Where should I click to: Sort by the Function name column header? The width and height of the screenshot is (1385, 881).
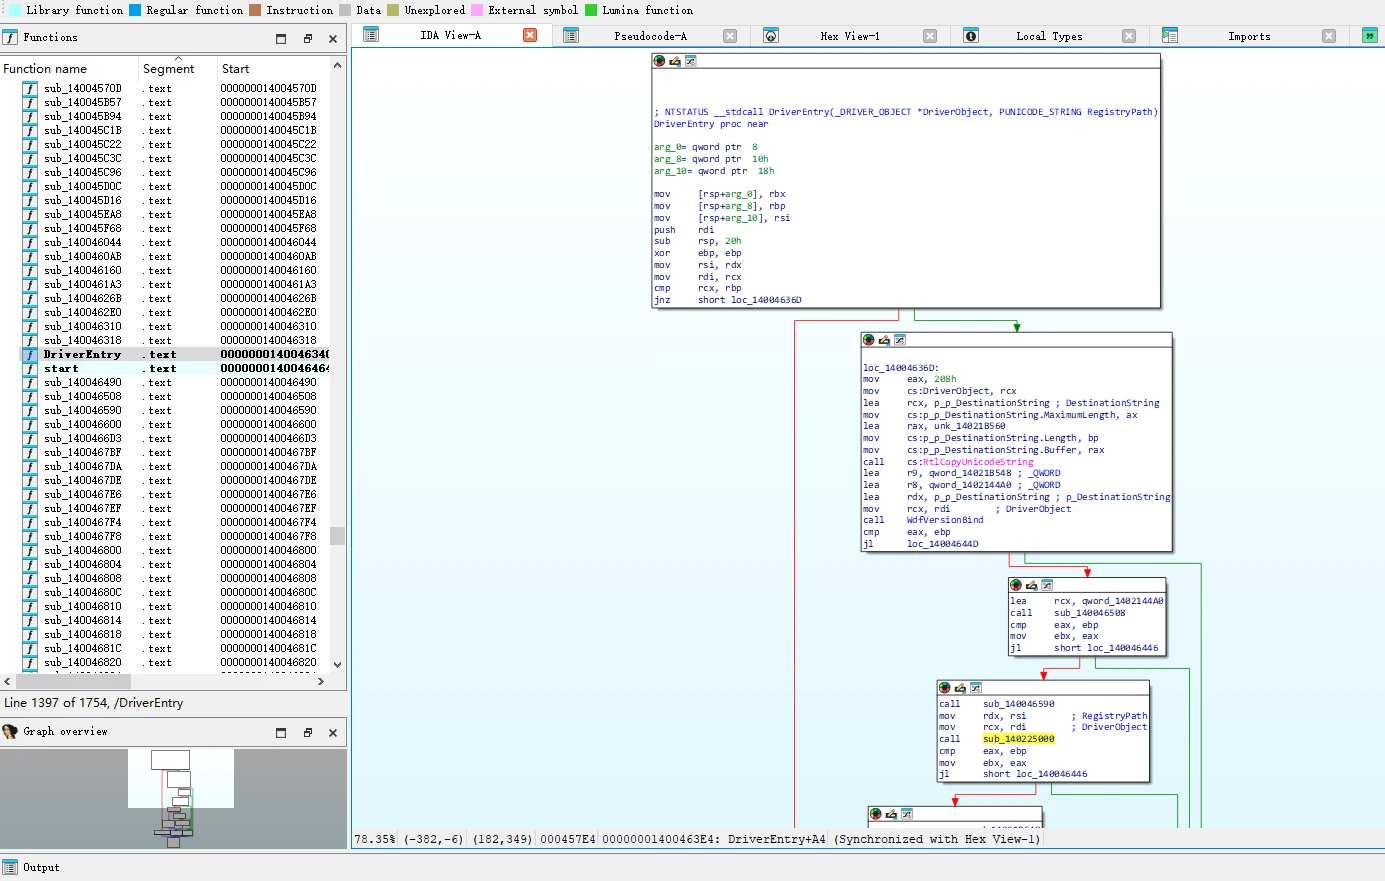click(45, 69)
